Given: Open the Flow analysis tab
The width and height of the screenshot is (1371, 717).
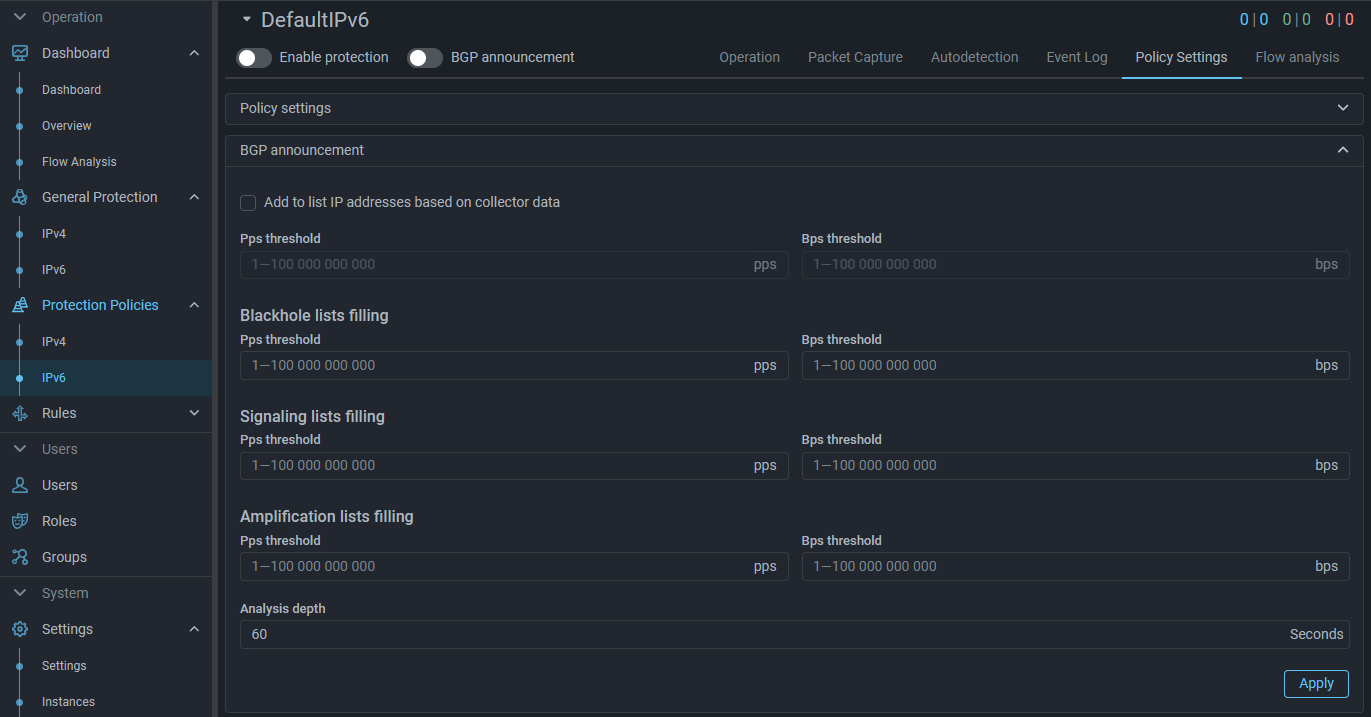Looking at the screenshot, I should pos(1296,57).
